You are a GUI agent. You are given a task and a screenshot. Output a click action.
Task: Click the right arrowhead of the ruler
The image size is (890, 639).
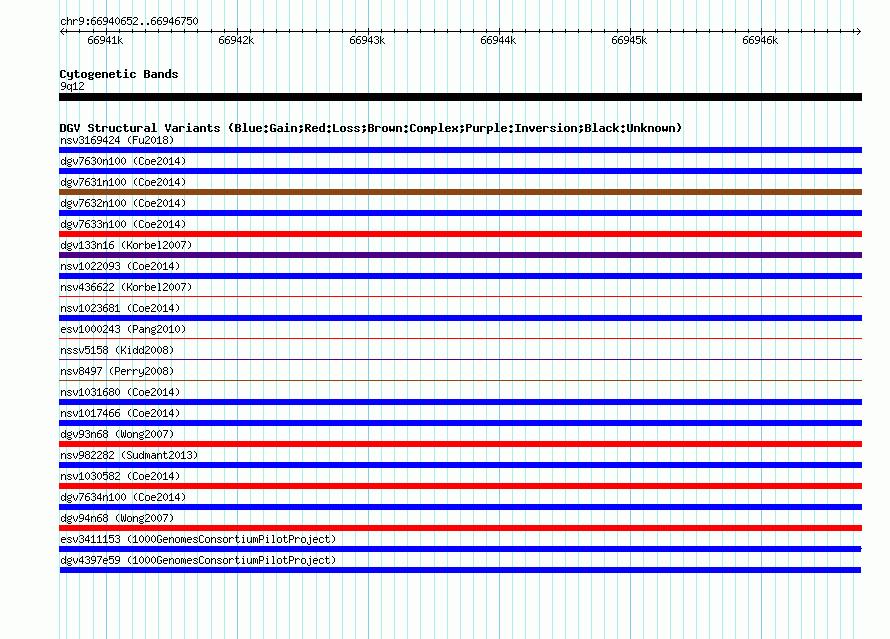(x=858, y=31)
